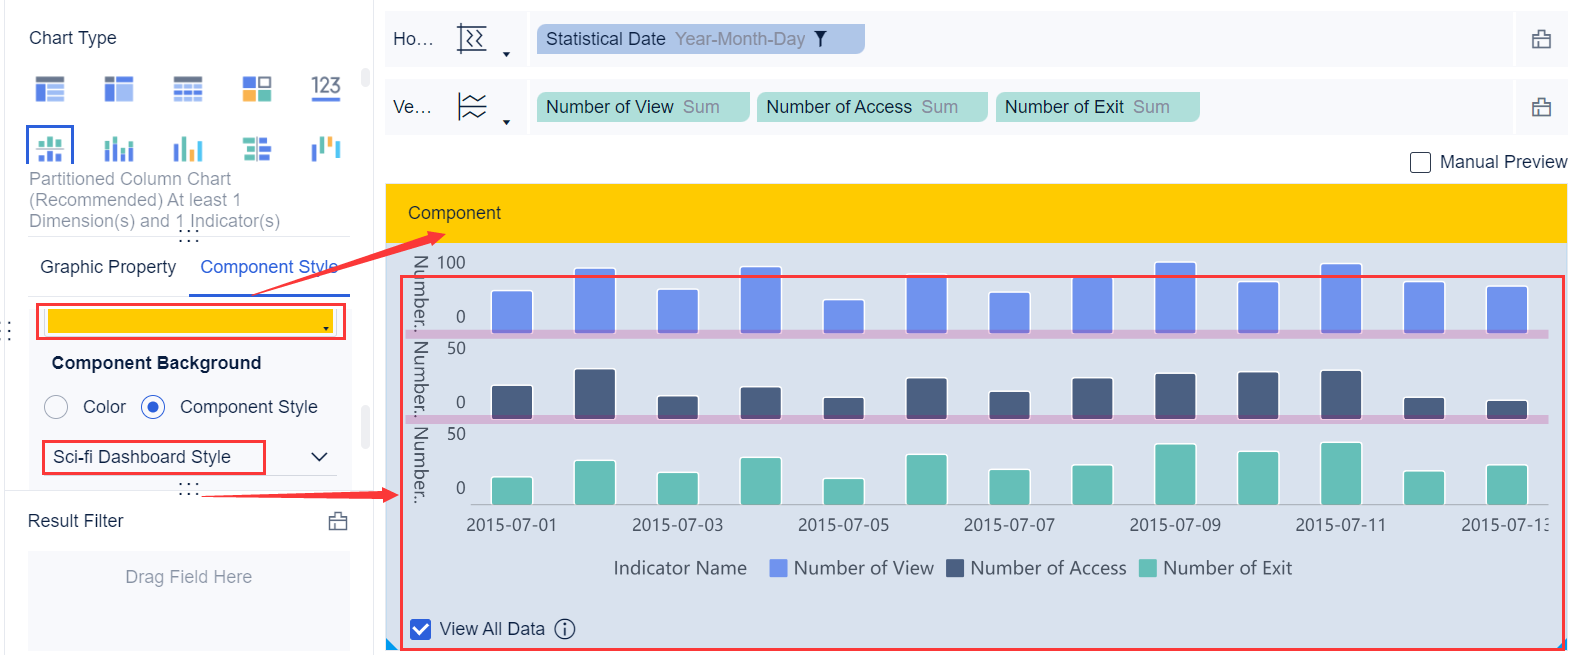Screen dimensions: 1572x655
Task: Select the partitioned column chart icon
Action: point(50,148)
